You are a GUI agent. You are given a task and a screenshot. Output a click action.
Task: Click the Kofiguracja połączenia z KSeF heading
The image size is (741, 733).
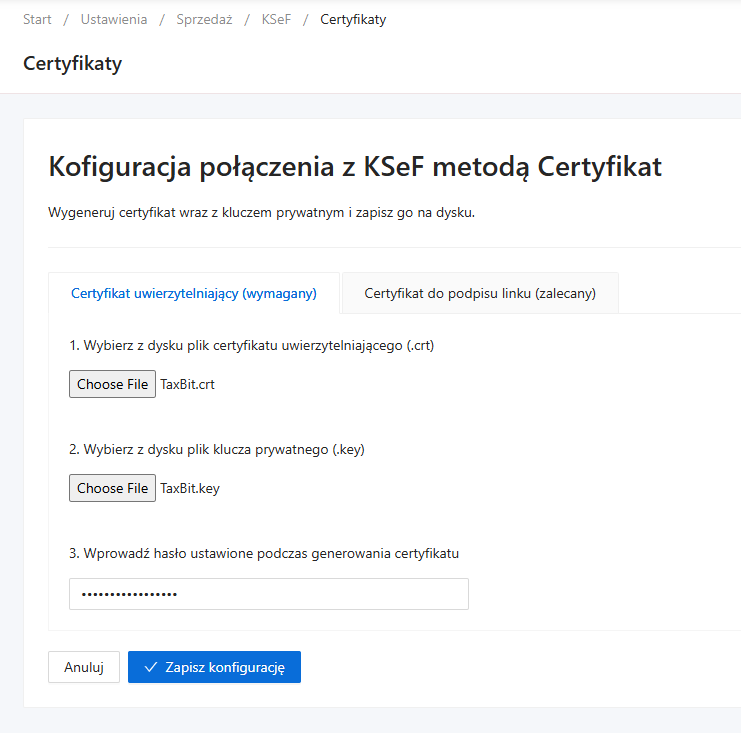pyautogui.click(x=355, y=166)
